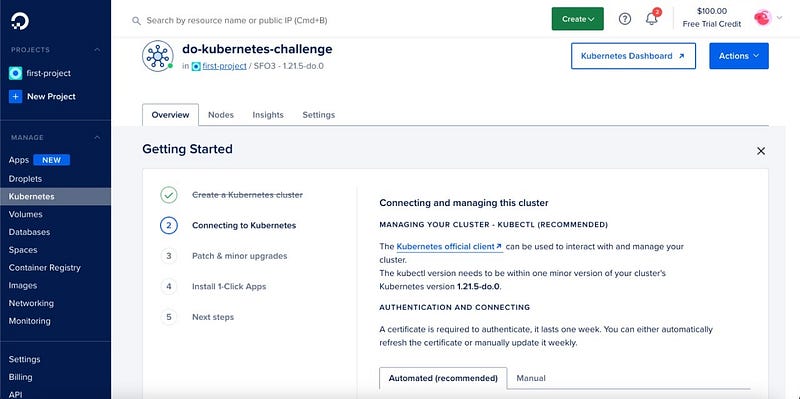The height and width of the screenshot is (399, 800).
Task: Collapse the Manage section chevron
Action: [x=97, y=138]
